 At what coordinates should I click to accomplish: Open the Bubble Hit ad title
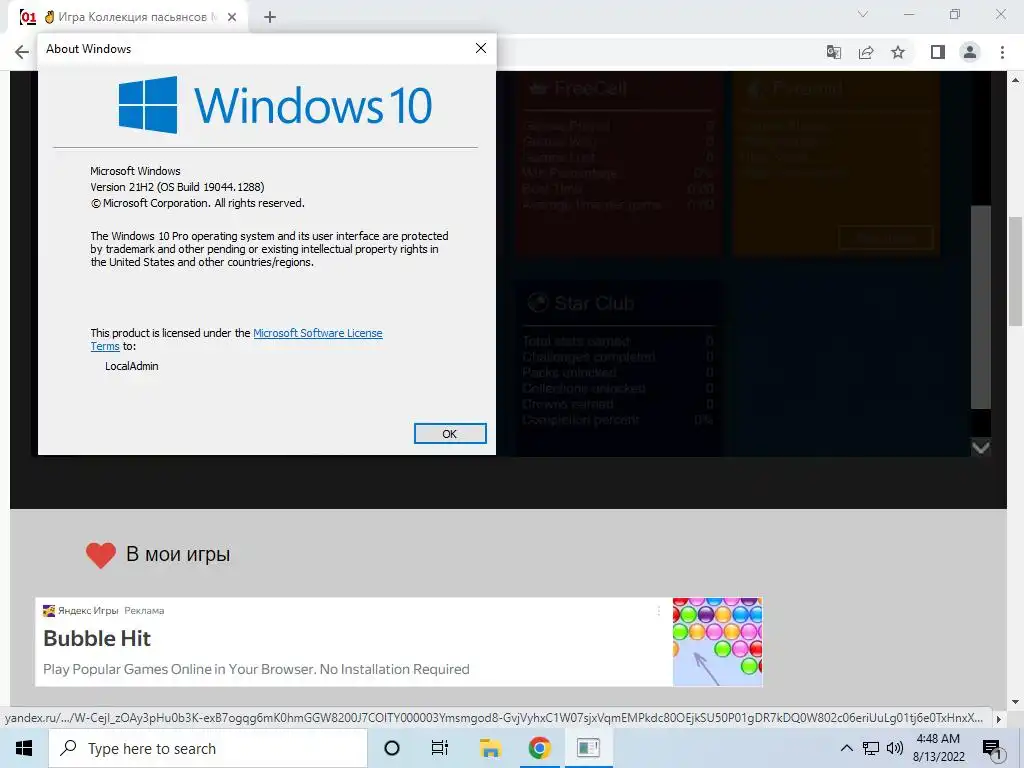click(x=97, y=638)
